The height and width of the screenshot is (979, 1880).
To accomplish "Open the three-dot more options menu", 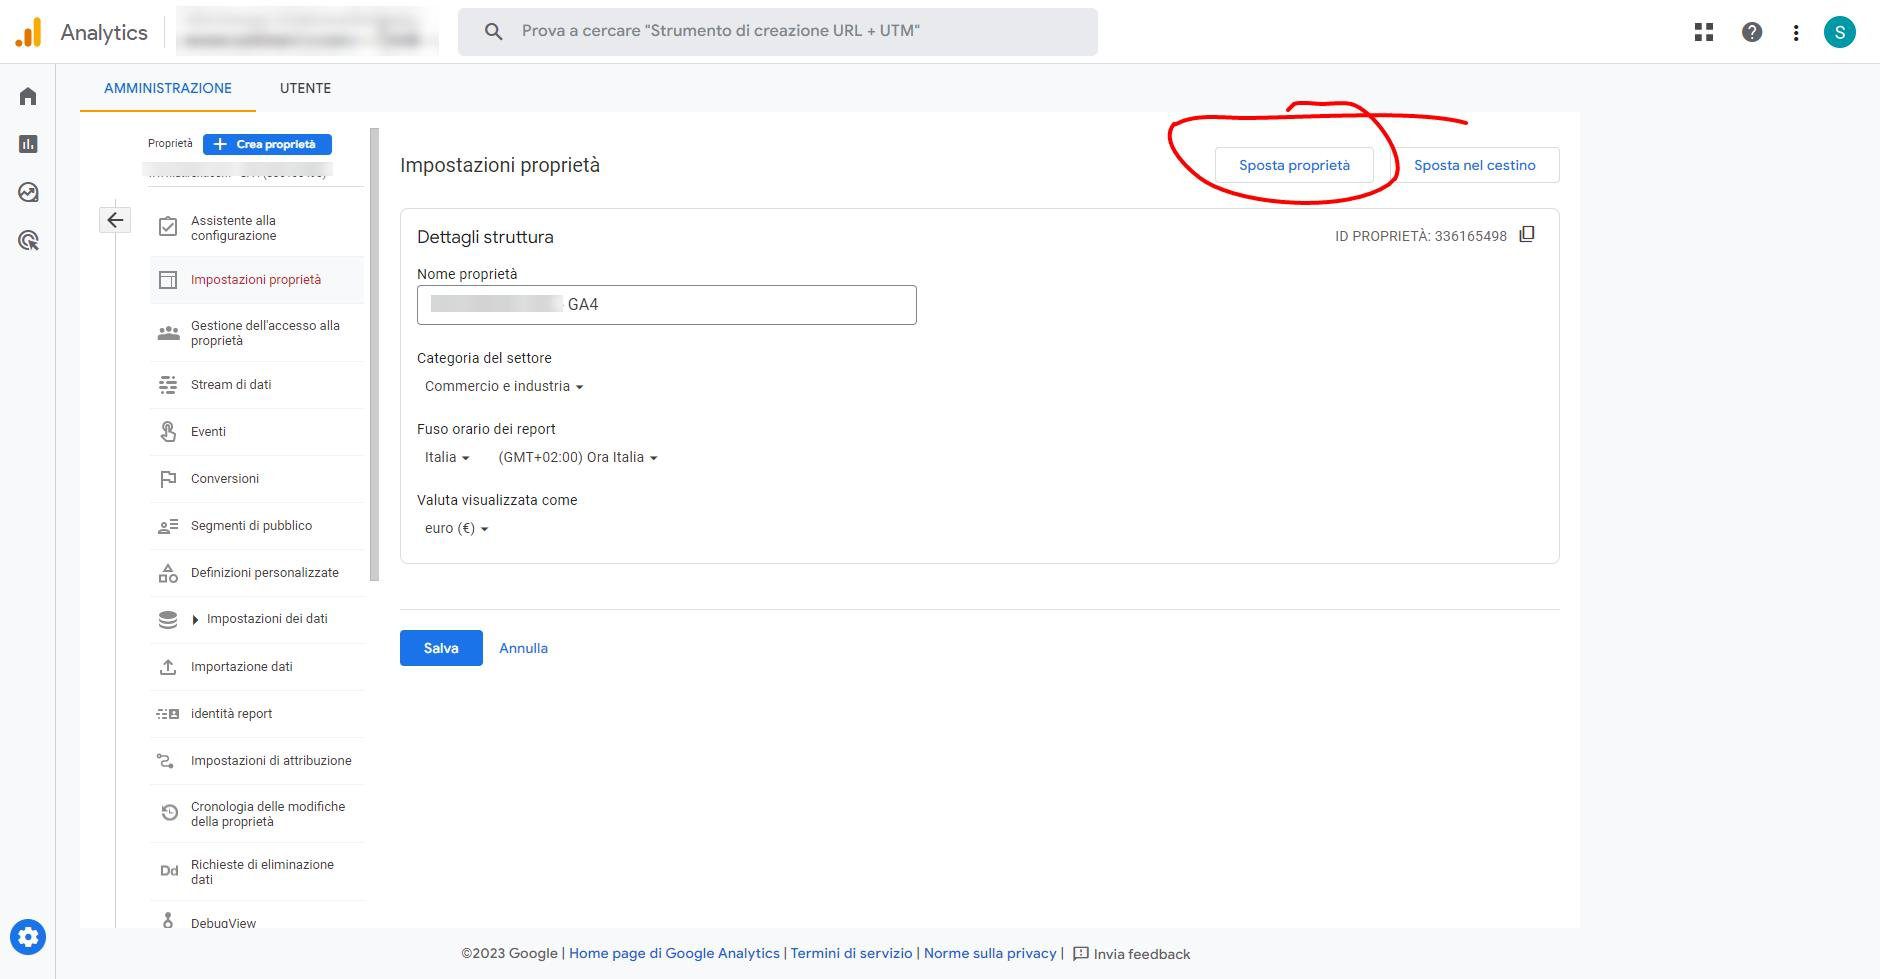I will (1796, 32).
